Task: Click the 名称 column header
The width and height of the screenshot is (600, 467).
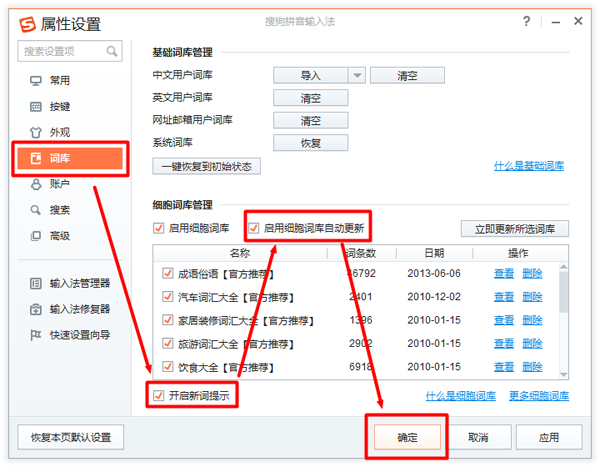Action: [240, 253]
